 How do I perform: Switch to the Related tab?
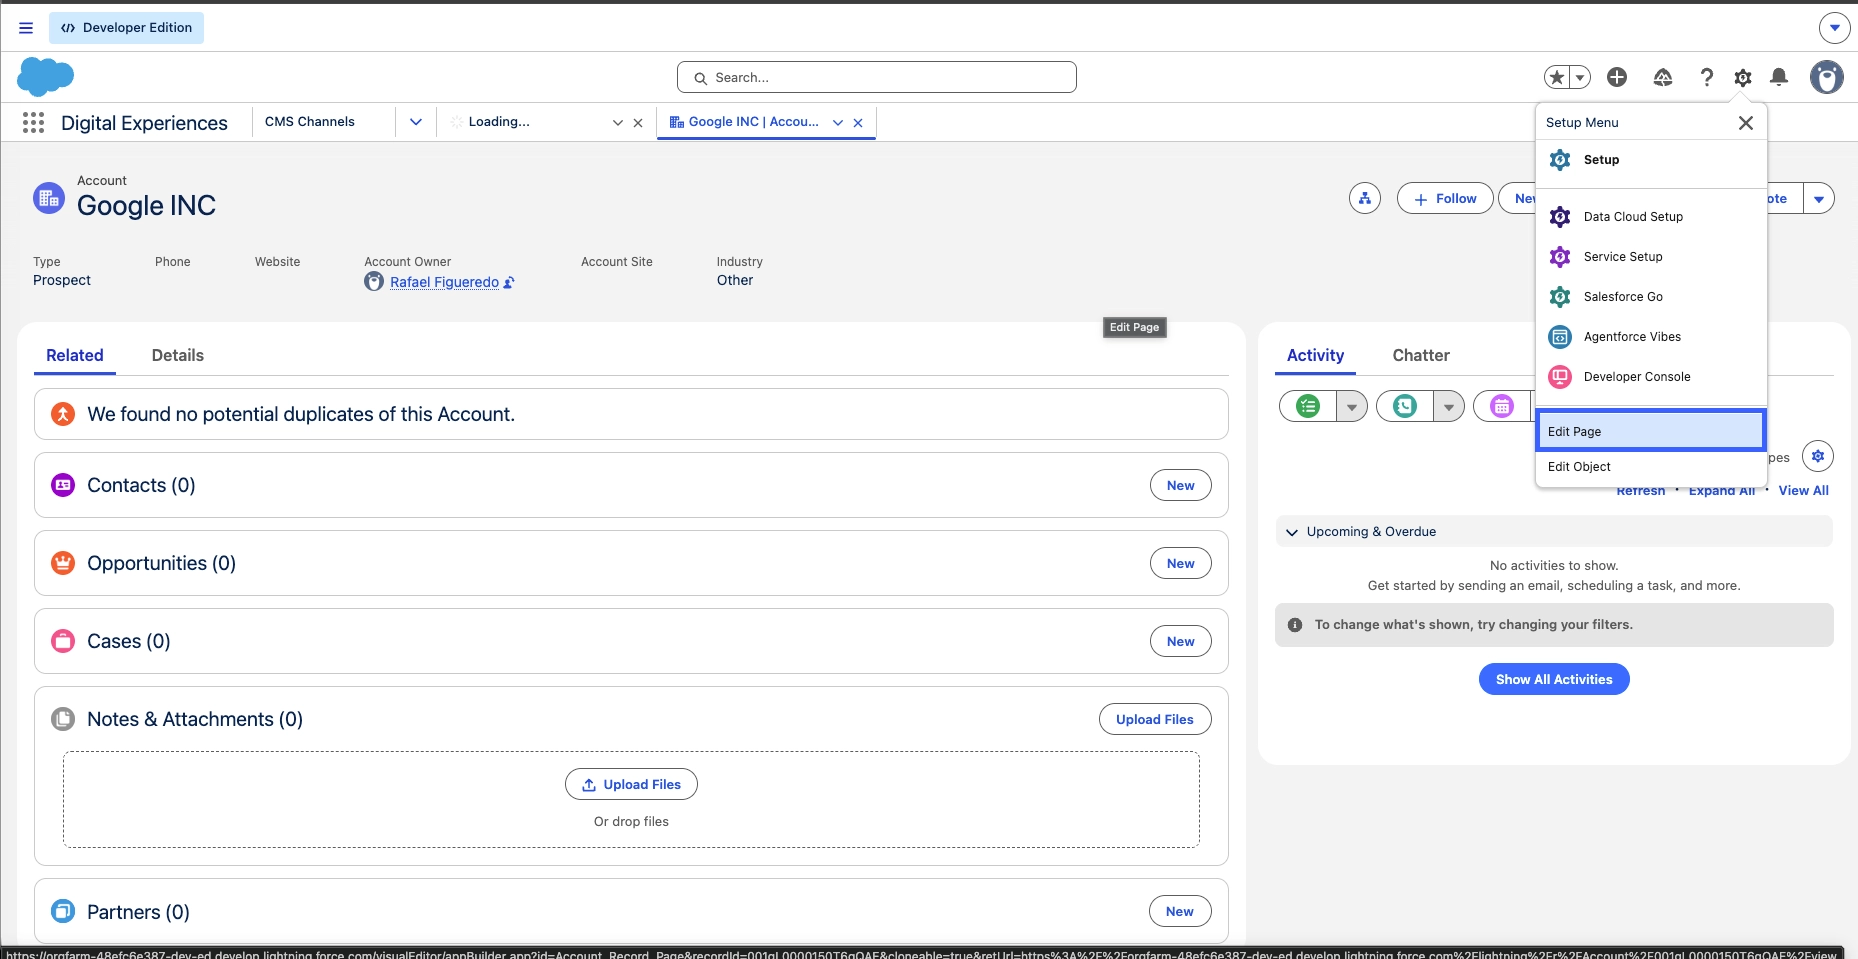coord(75,355)
